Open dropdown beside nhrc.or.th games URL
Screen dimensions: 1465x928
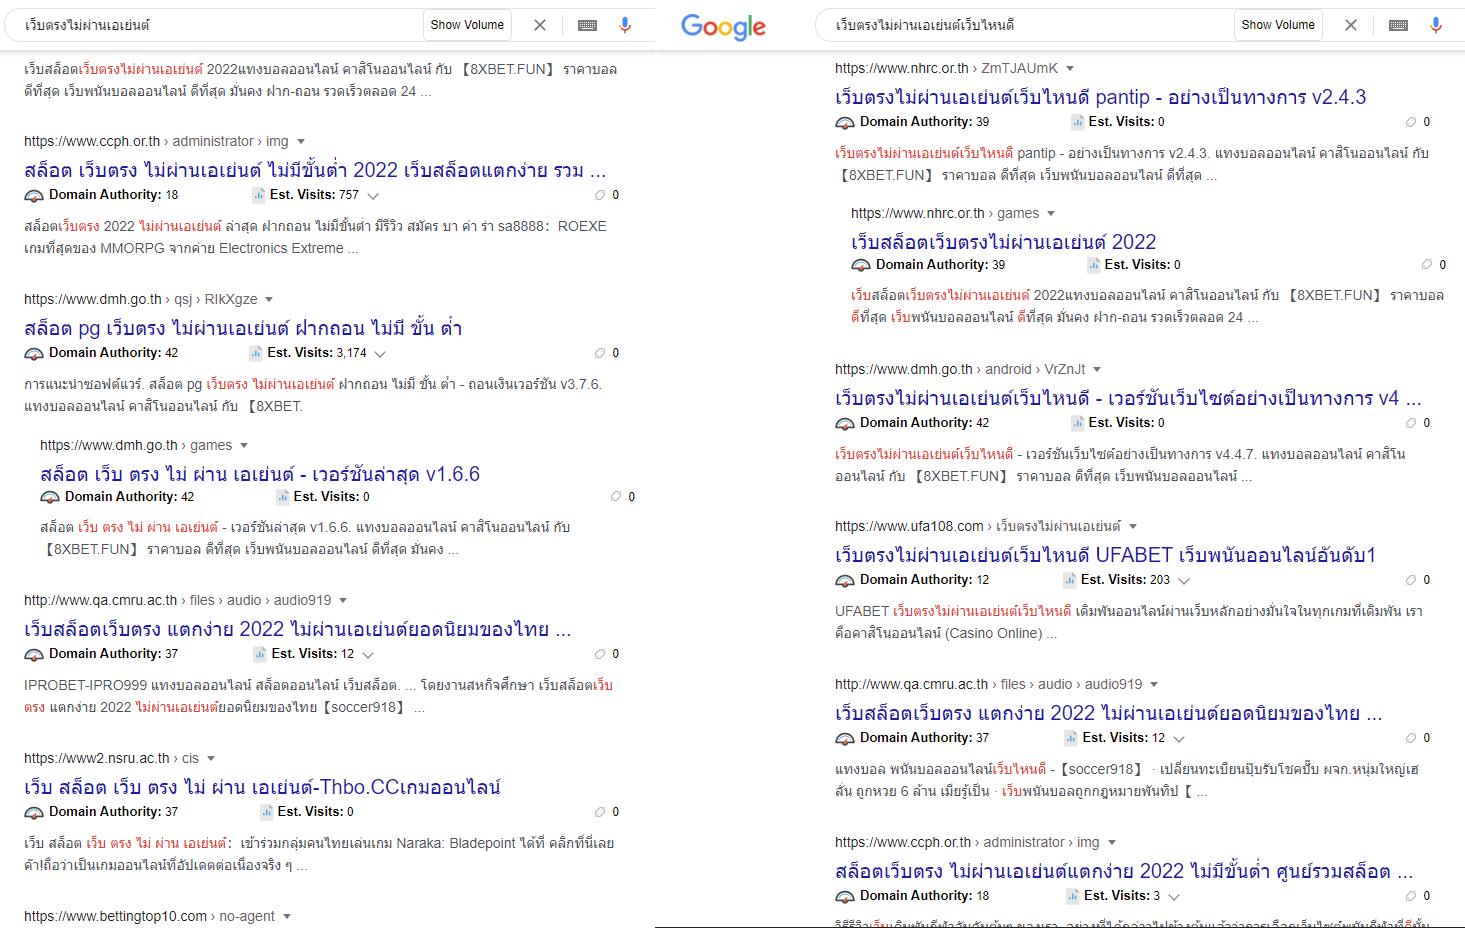coord(1051,214)
